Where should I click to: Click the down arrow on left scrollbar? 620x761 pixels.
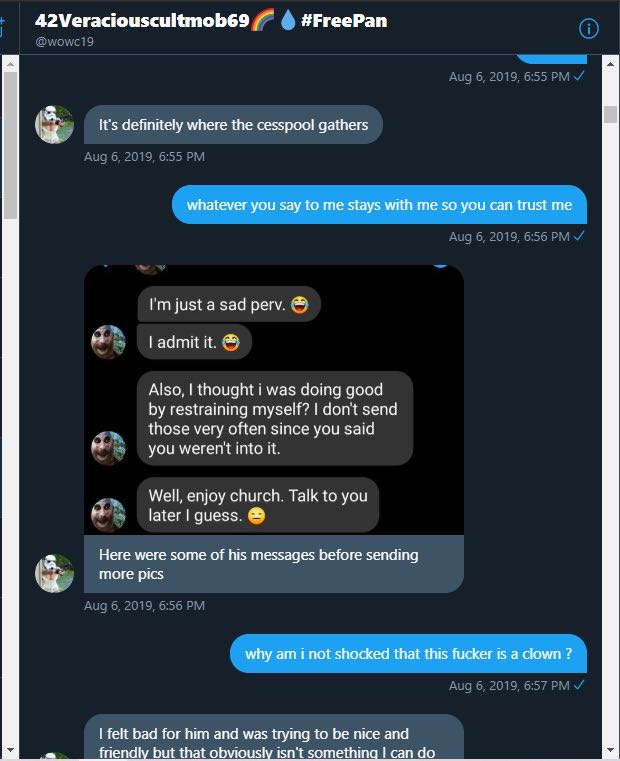click(x=10, y=750)
